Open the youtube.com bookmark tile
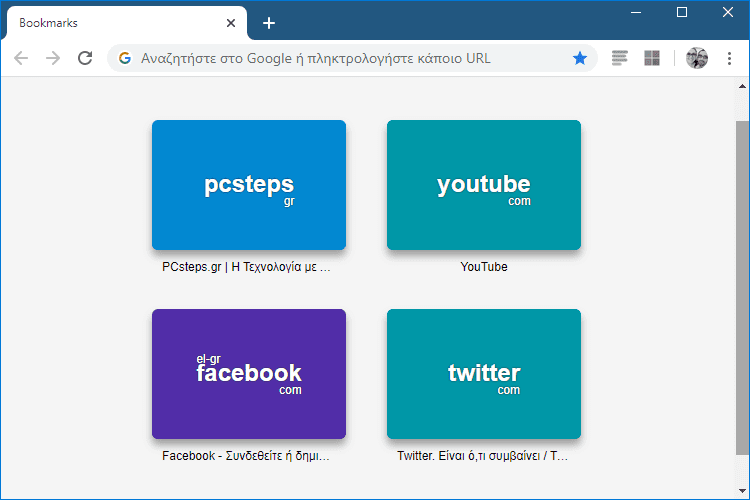Image resolution: width=750 pixels, height=500 pixels. (x=484, y=185)
